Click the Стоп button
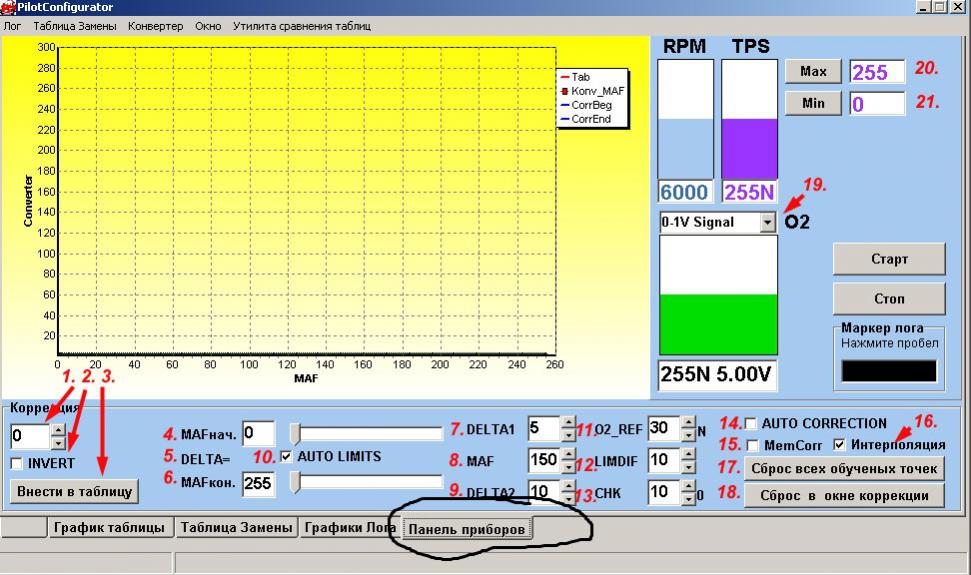Viewport: 971px width, 575px height. tap(889, 298)
